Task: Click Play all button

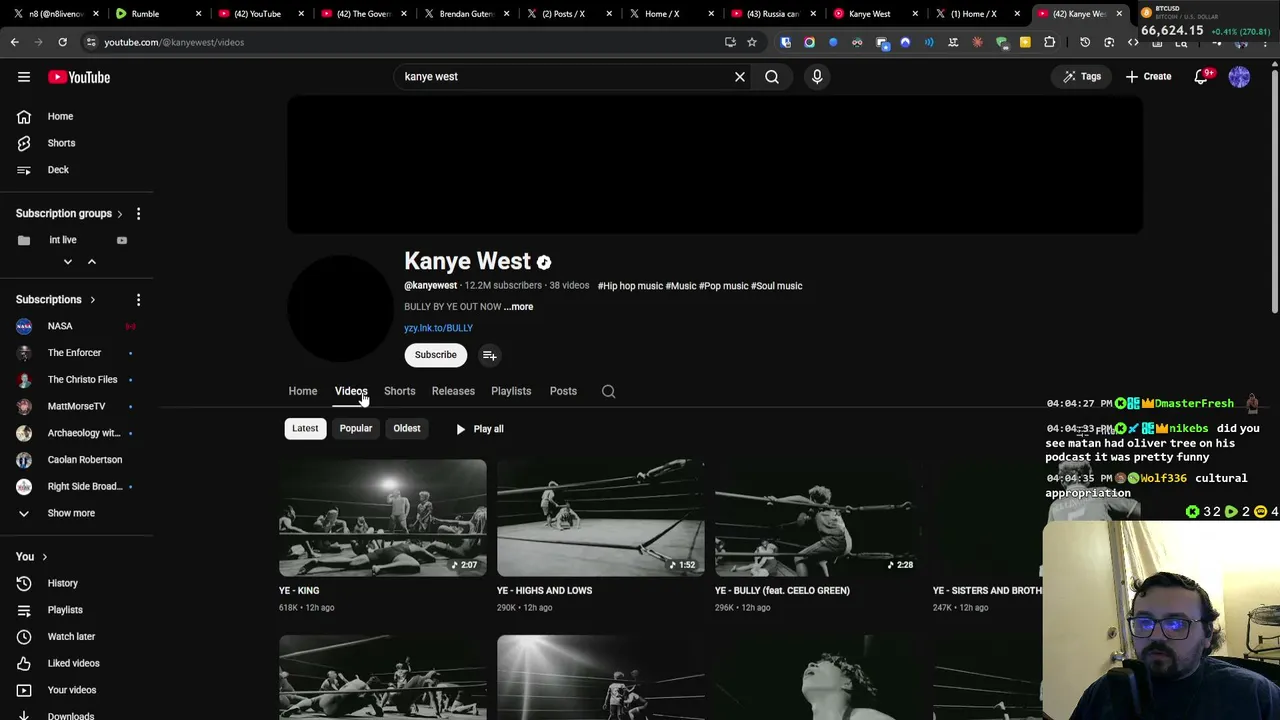Action: pos(480,429)
